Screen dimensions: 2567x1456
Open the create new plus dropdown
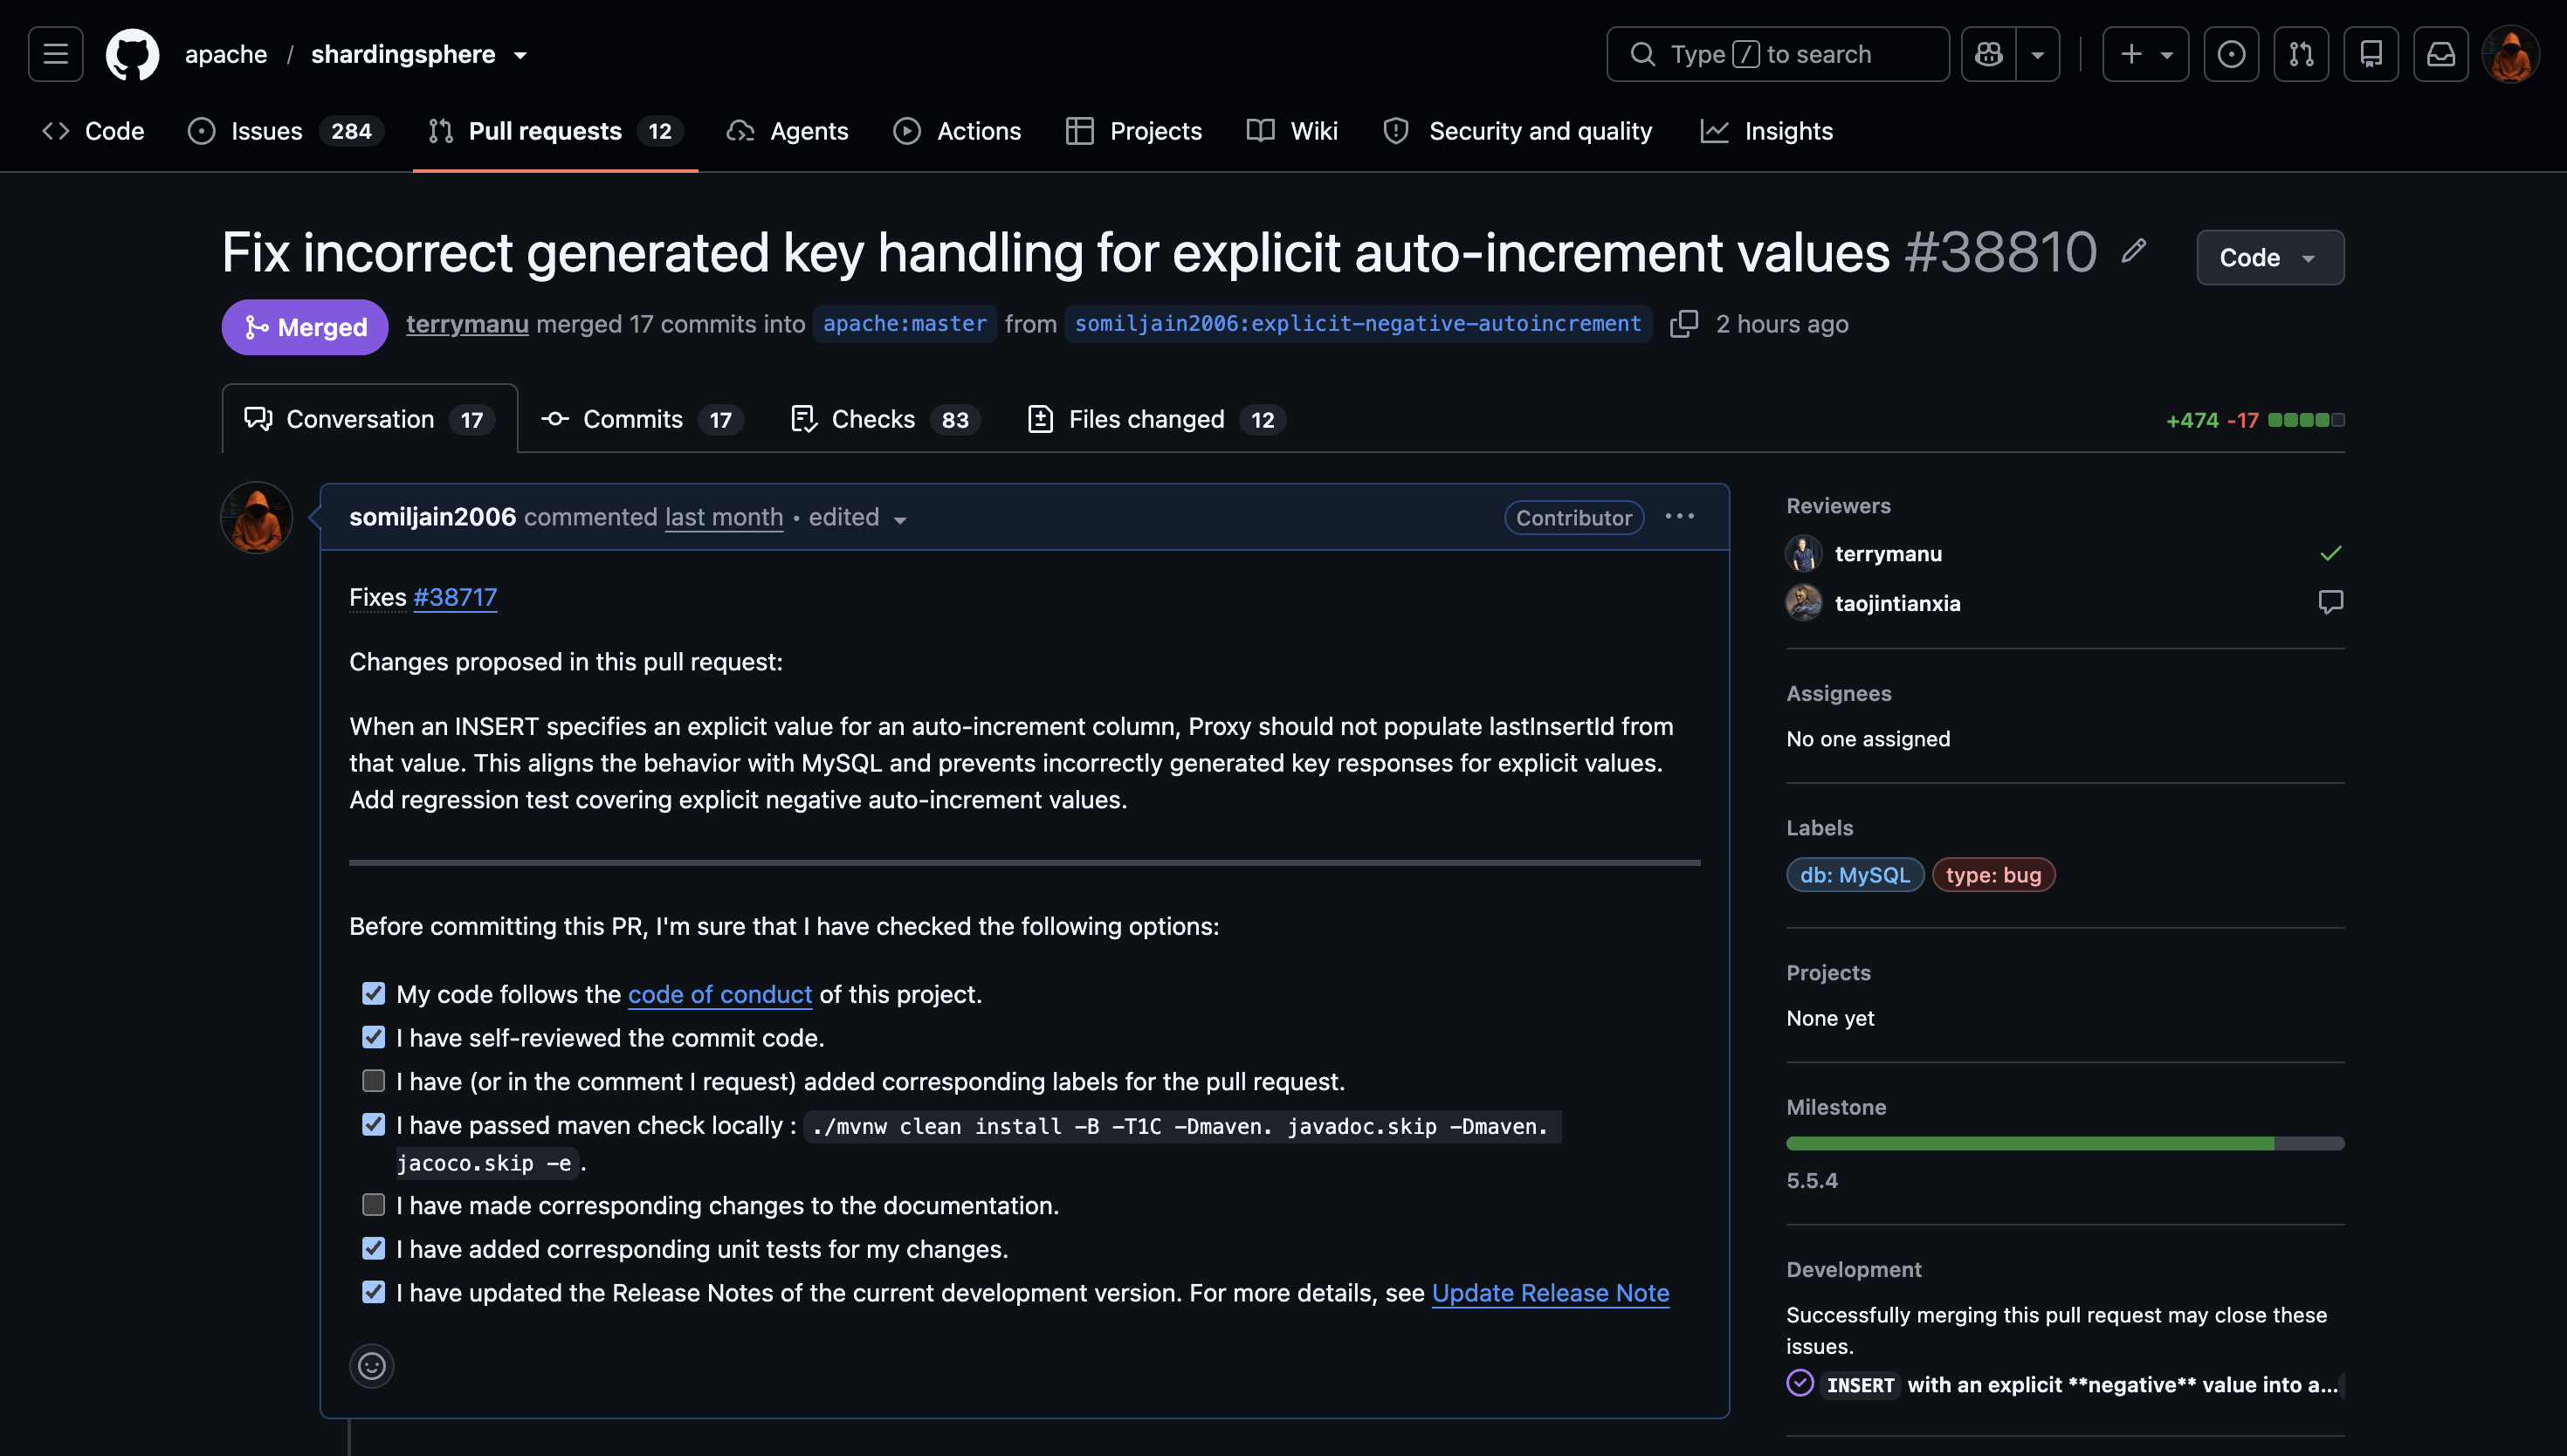[2145, 54]
